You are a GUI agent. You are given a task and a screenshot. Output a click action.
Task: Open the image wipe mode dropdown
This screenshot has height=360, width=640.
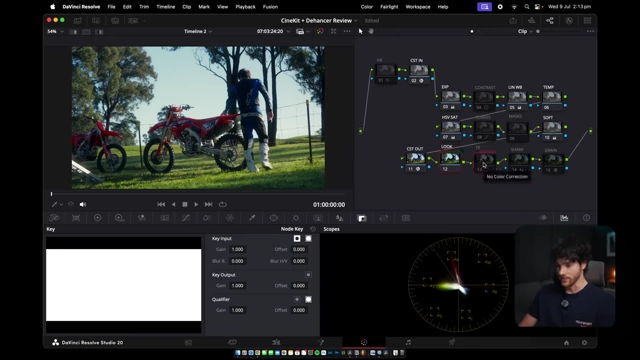click(x=302, y=31)
